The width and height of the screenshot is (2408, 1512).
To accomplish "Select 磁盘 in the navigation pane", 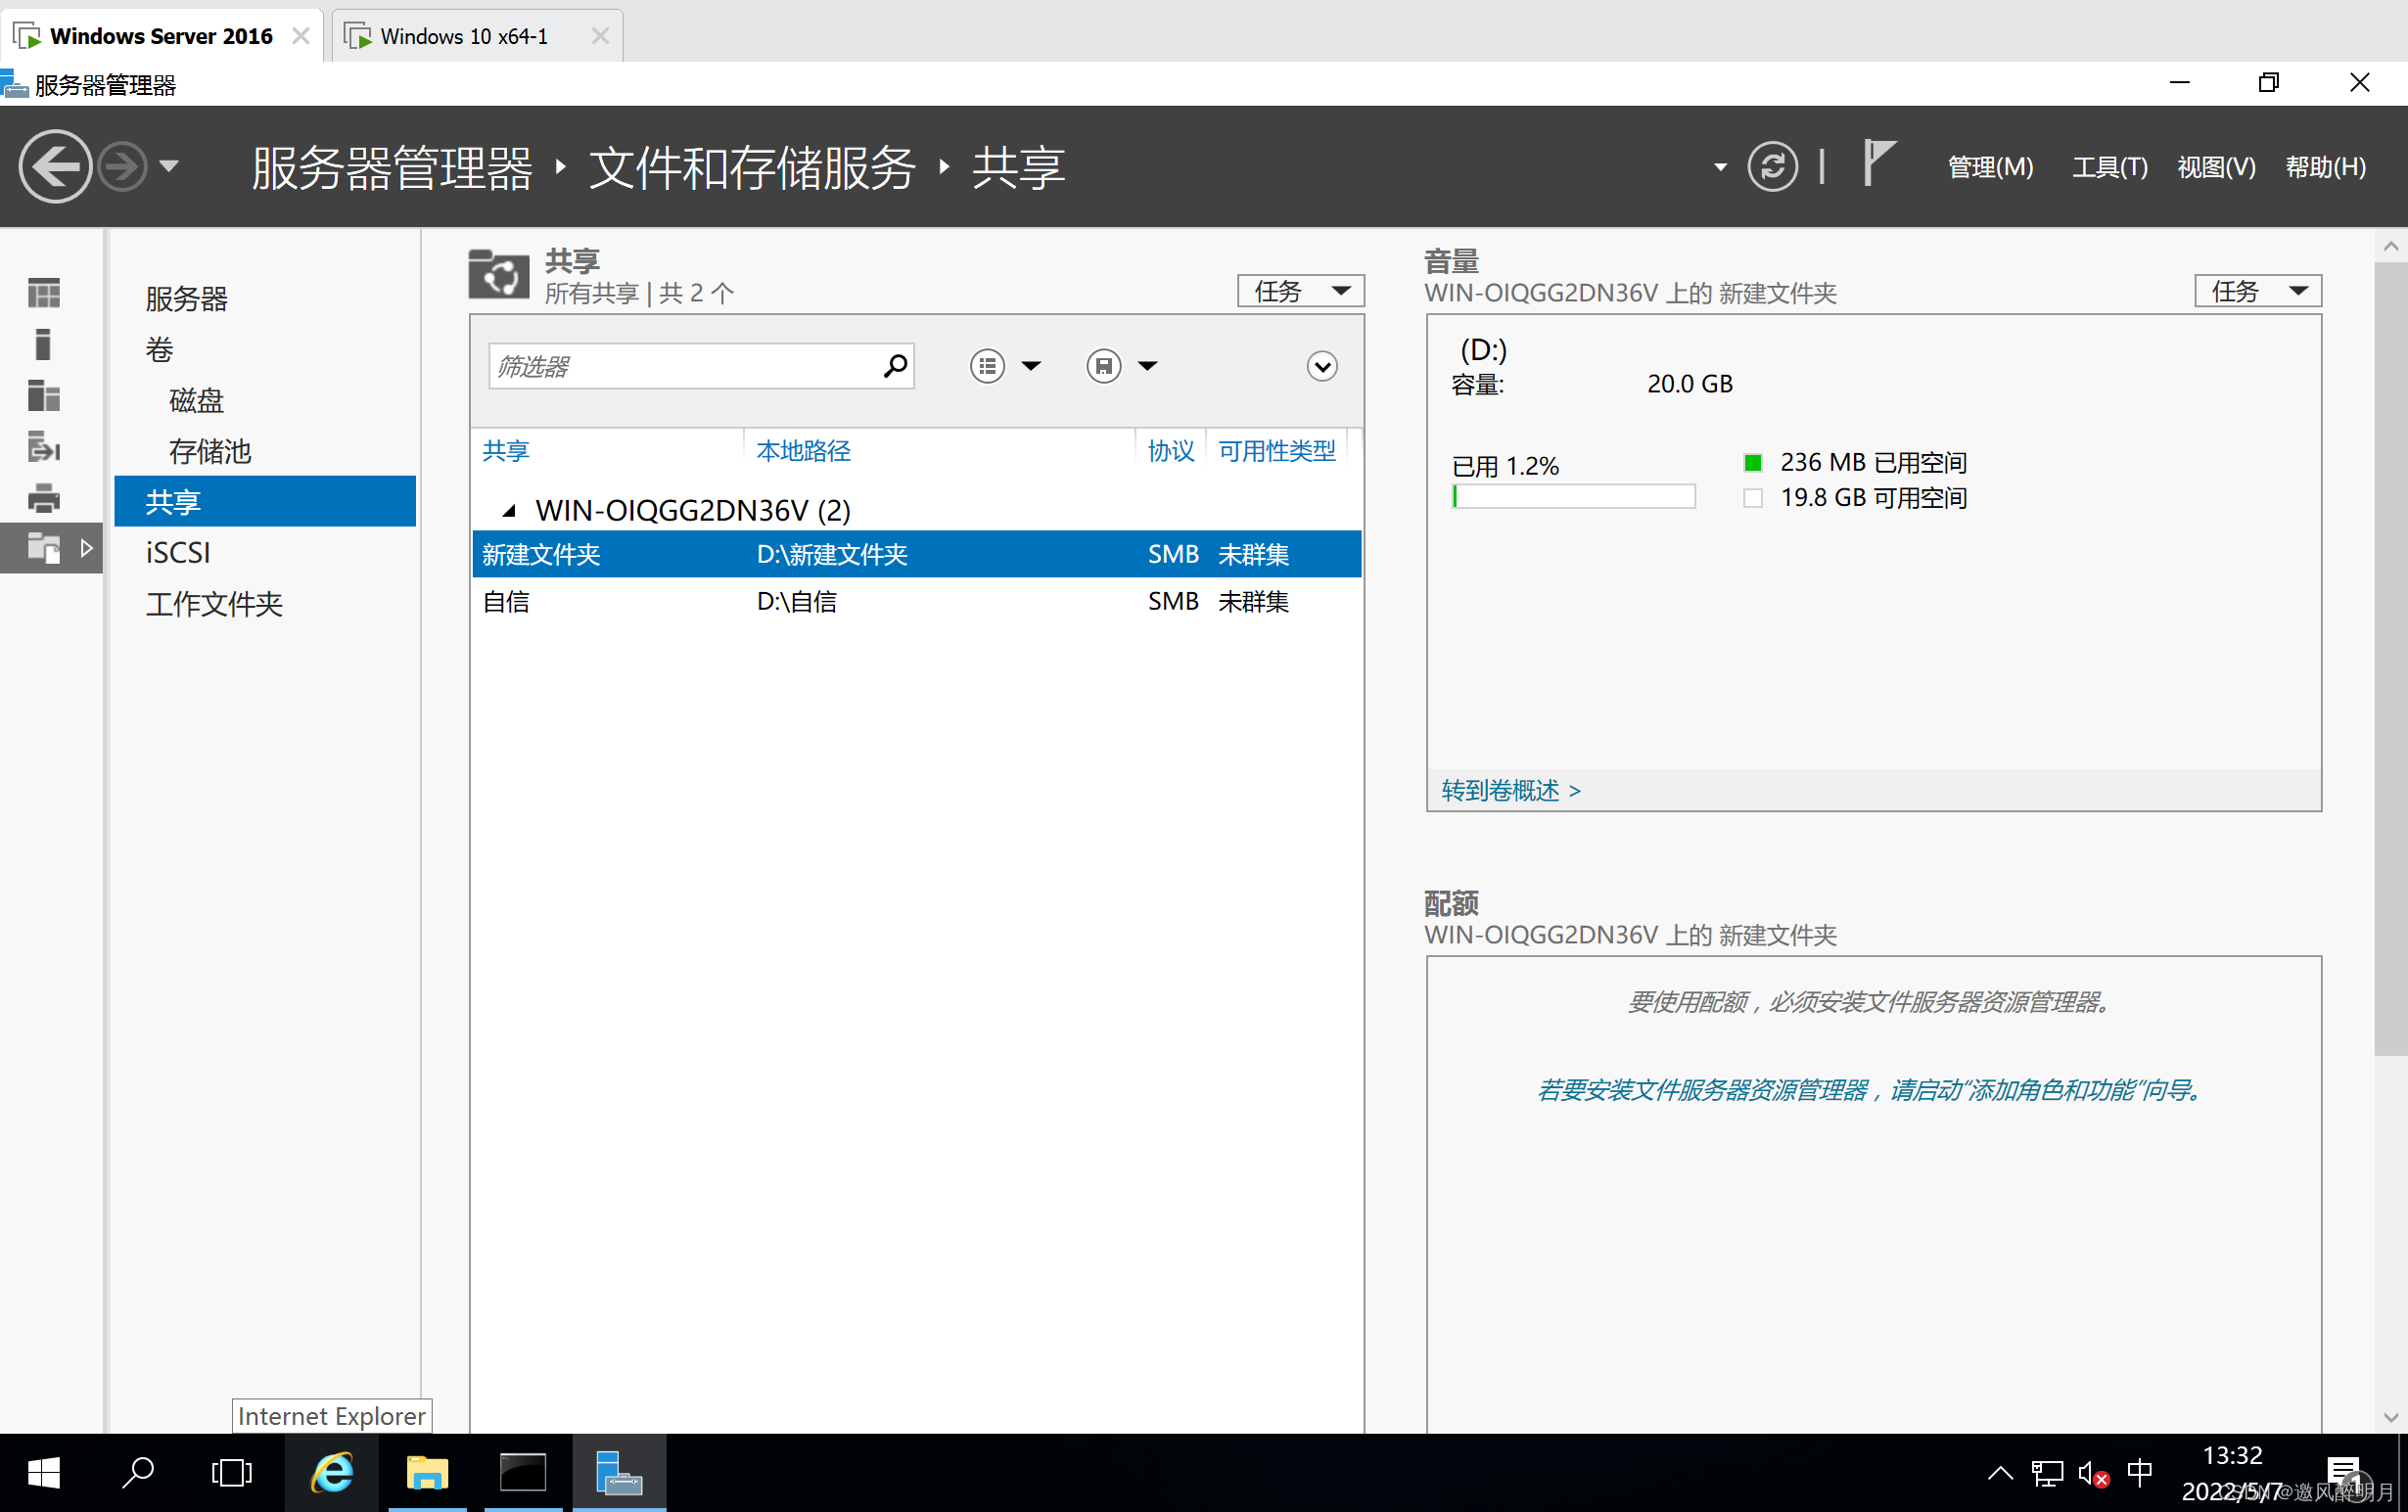I will (x=196, y=400).
